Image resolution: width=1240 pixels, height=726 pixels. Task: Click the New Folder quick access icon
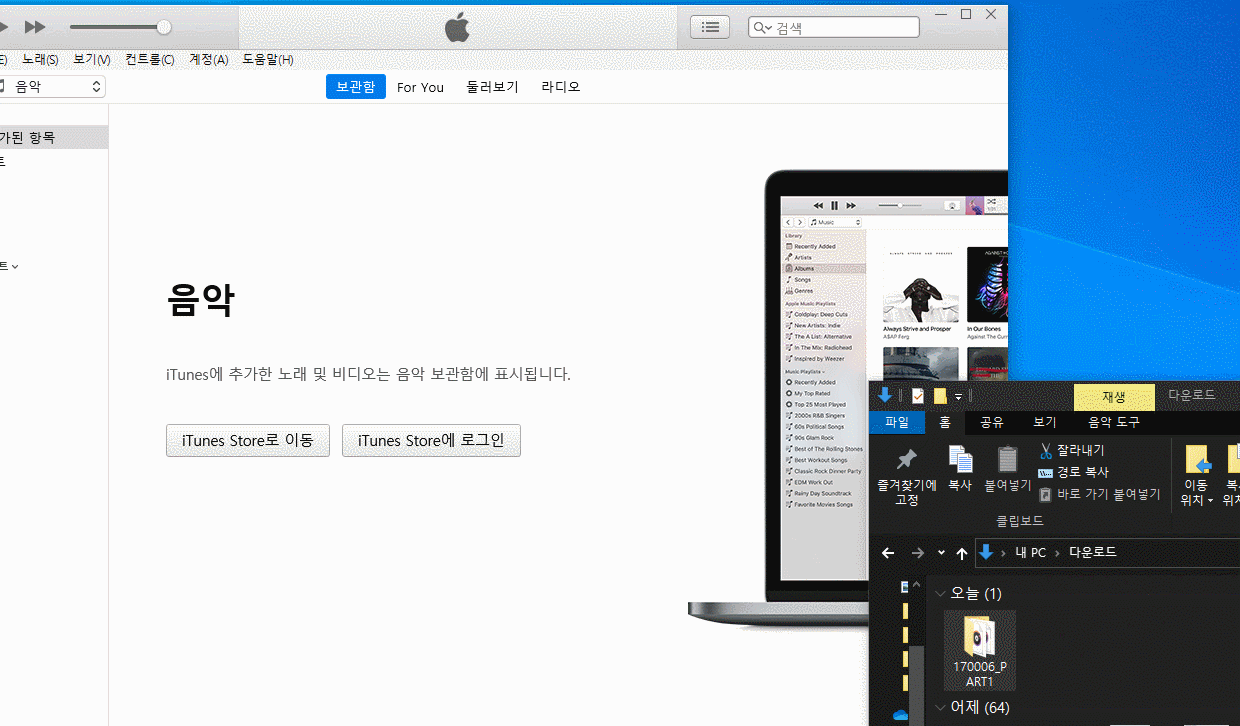[940, 396]
